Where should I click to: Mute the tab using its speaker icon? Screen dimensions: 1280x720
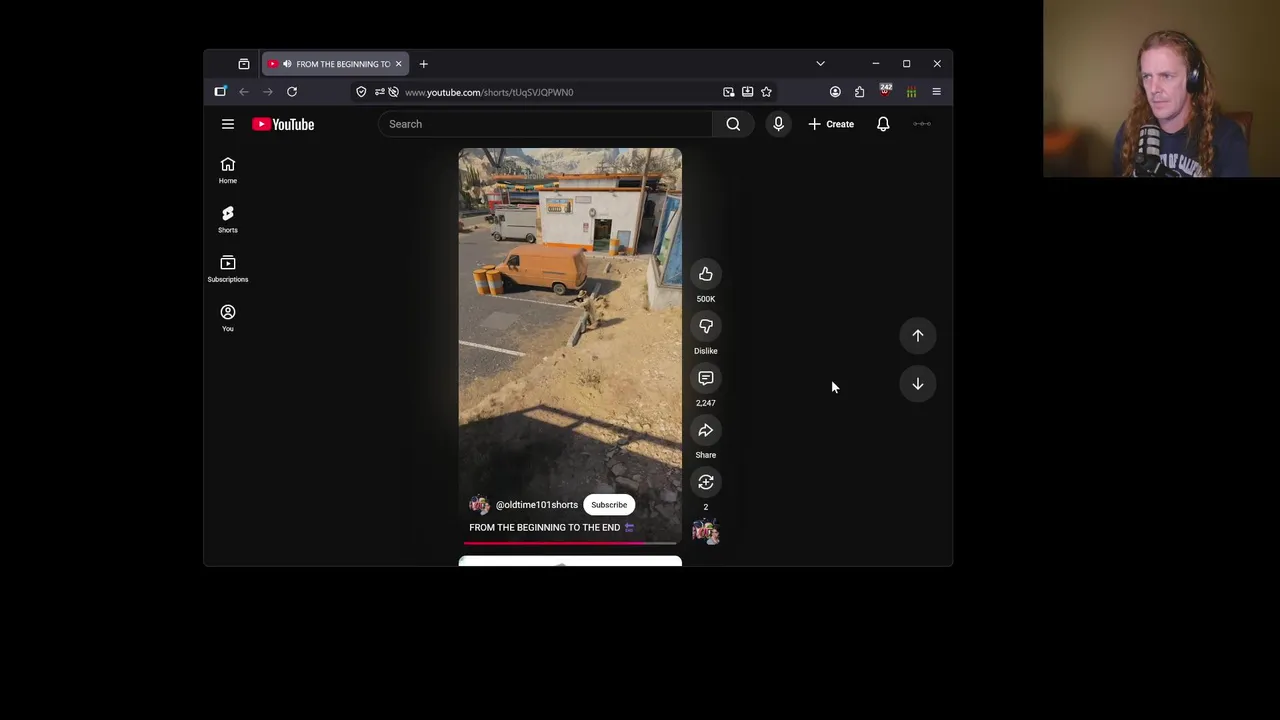[287, 64]
